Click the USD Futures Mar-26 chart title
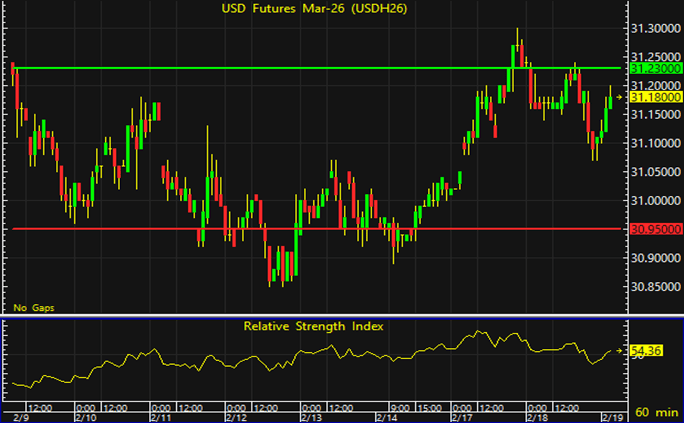Screen dimensions: 684x423 click(316, 10)
